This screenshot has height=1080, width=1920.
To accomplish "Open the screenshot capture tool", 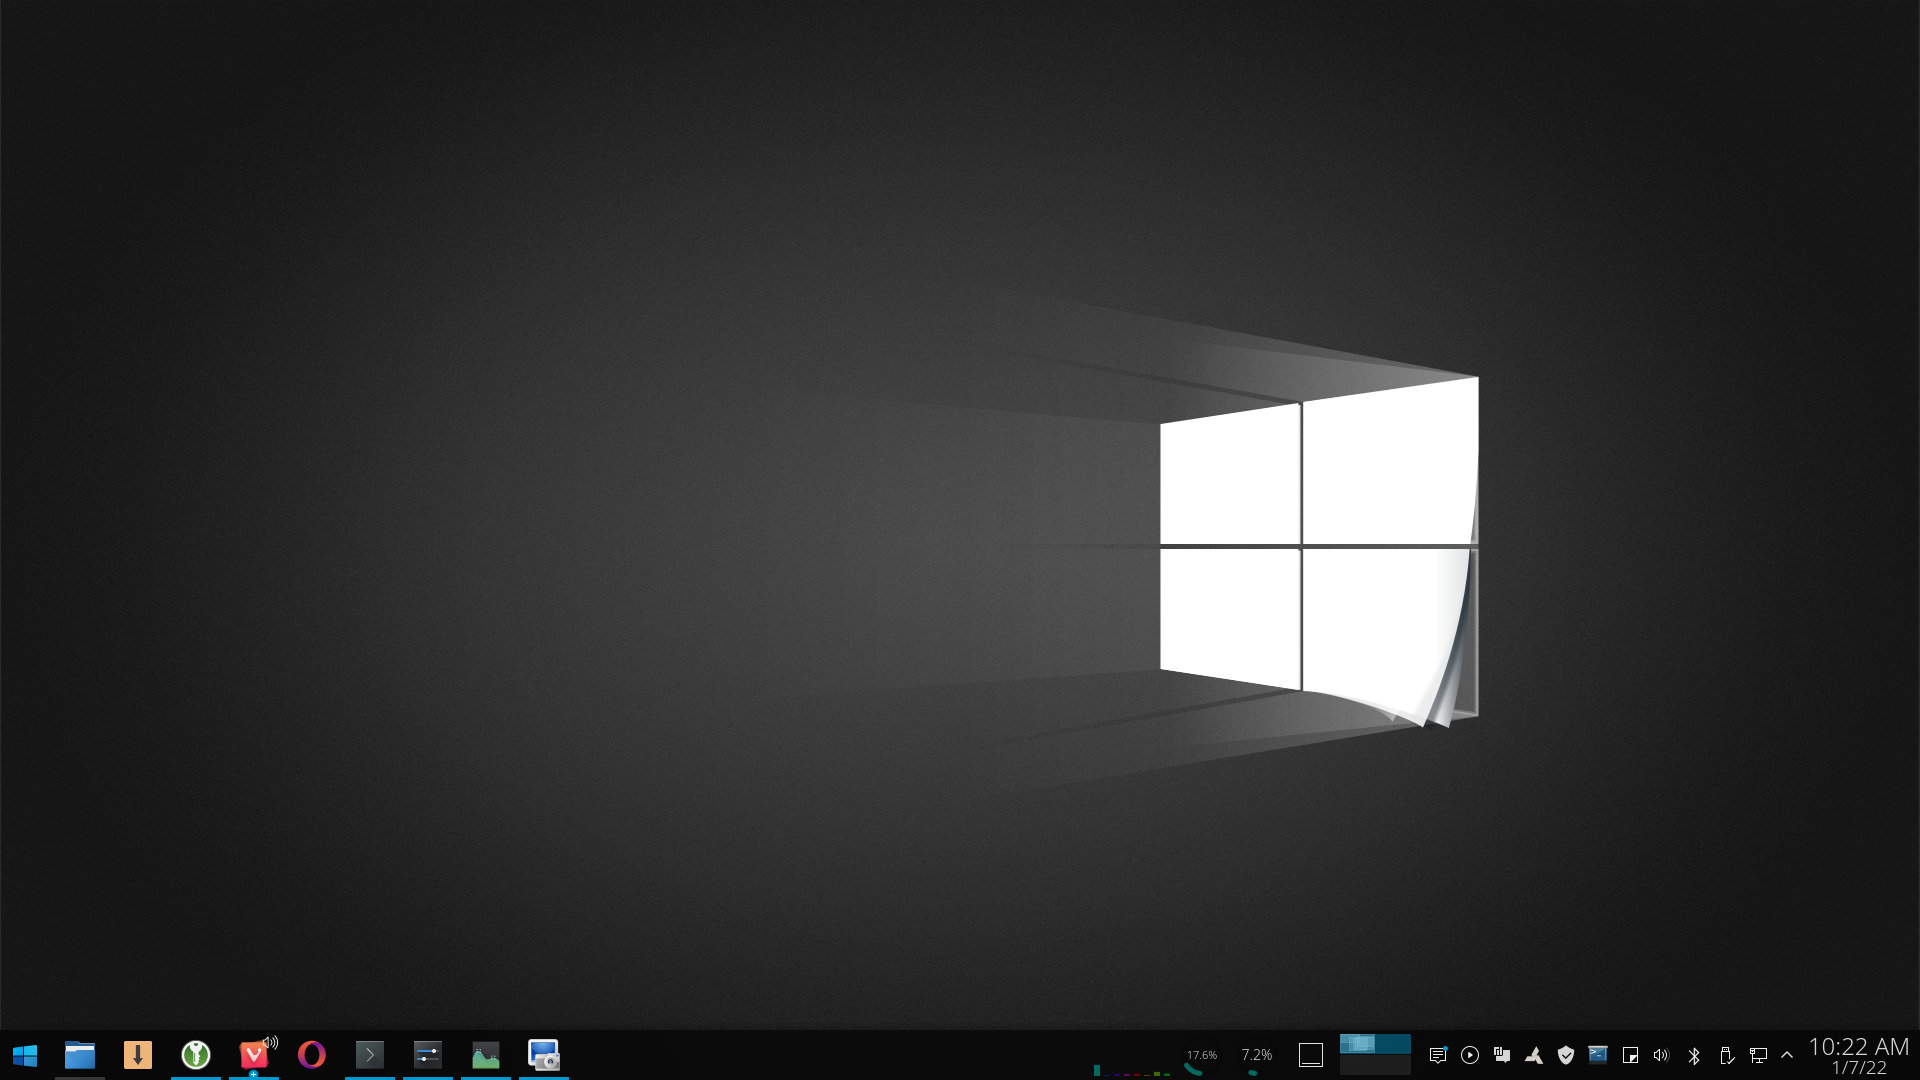I will click(x=544, y=1055).
